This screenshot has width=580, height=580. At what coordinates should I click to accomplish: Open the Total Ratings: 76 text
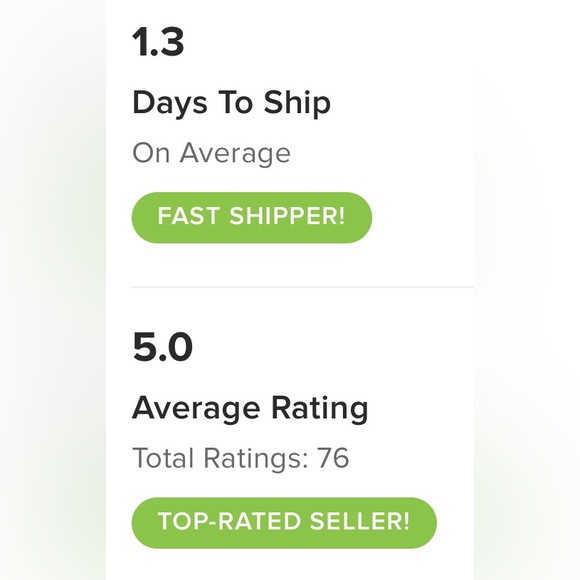[x=240, y=458]
